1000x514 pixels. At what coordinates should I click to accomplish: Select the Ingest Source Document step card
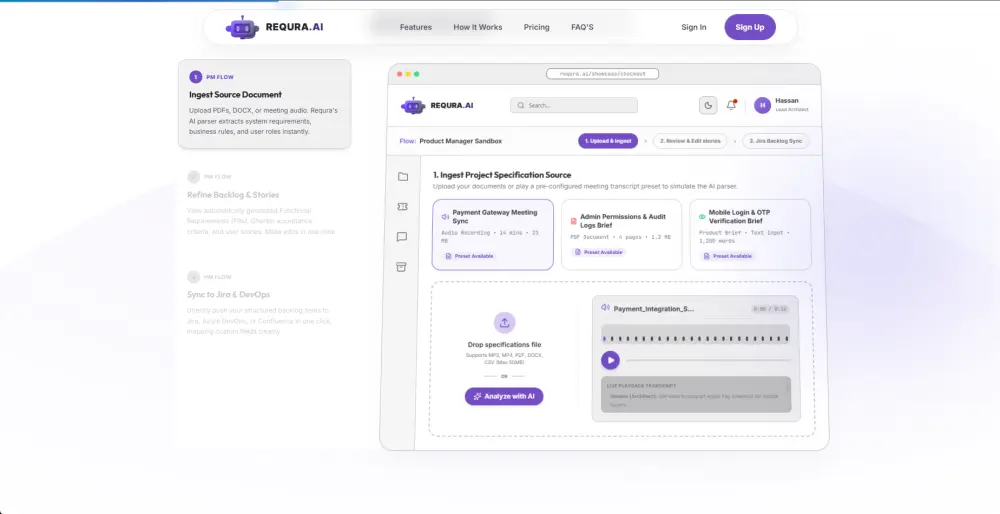pyautogui.click(x=265, y=104)
